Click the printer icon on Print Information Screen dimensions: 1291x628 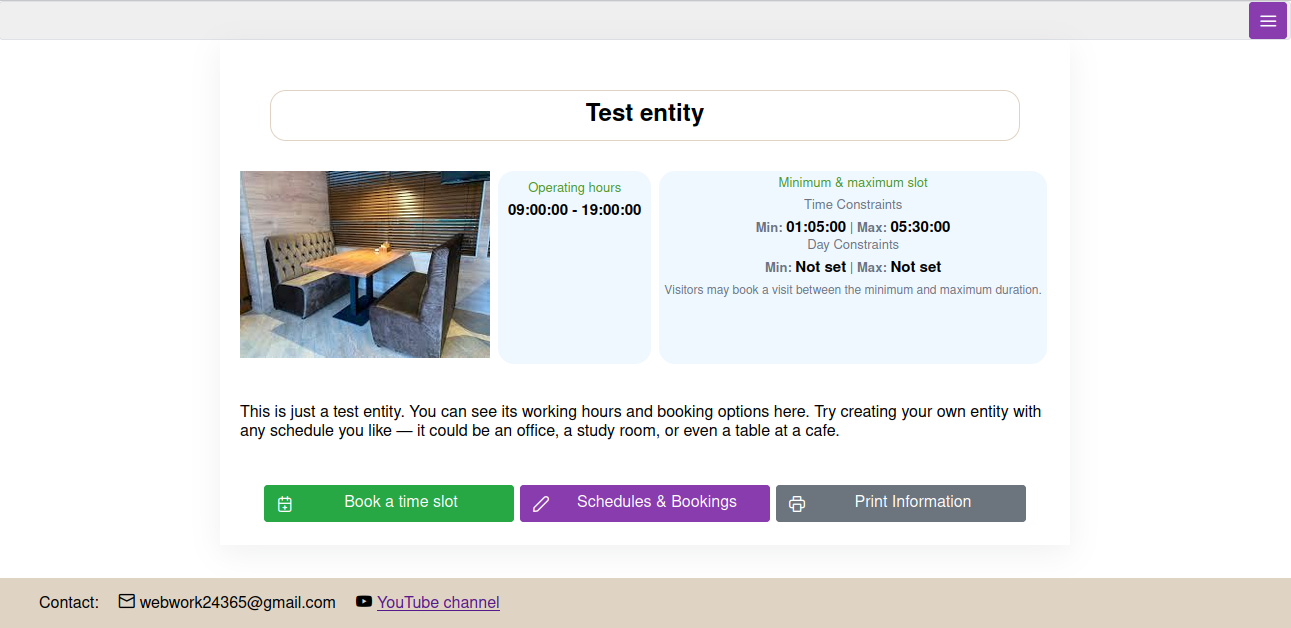[x=797, y=503]
